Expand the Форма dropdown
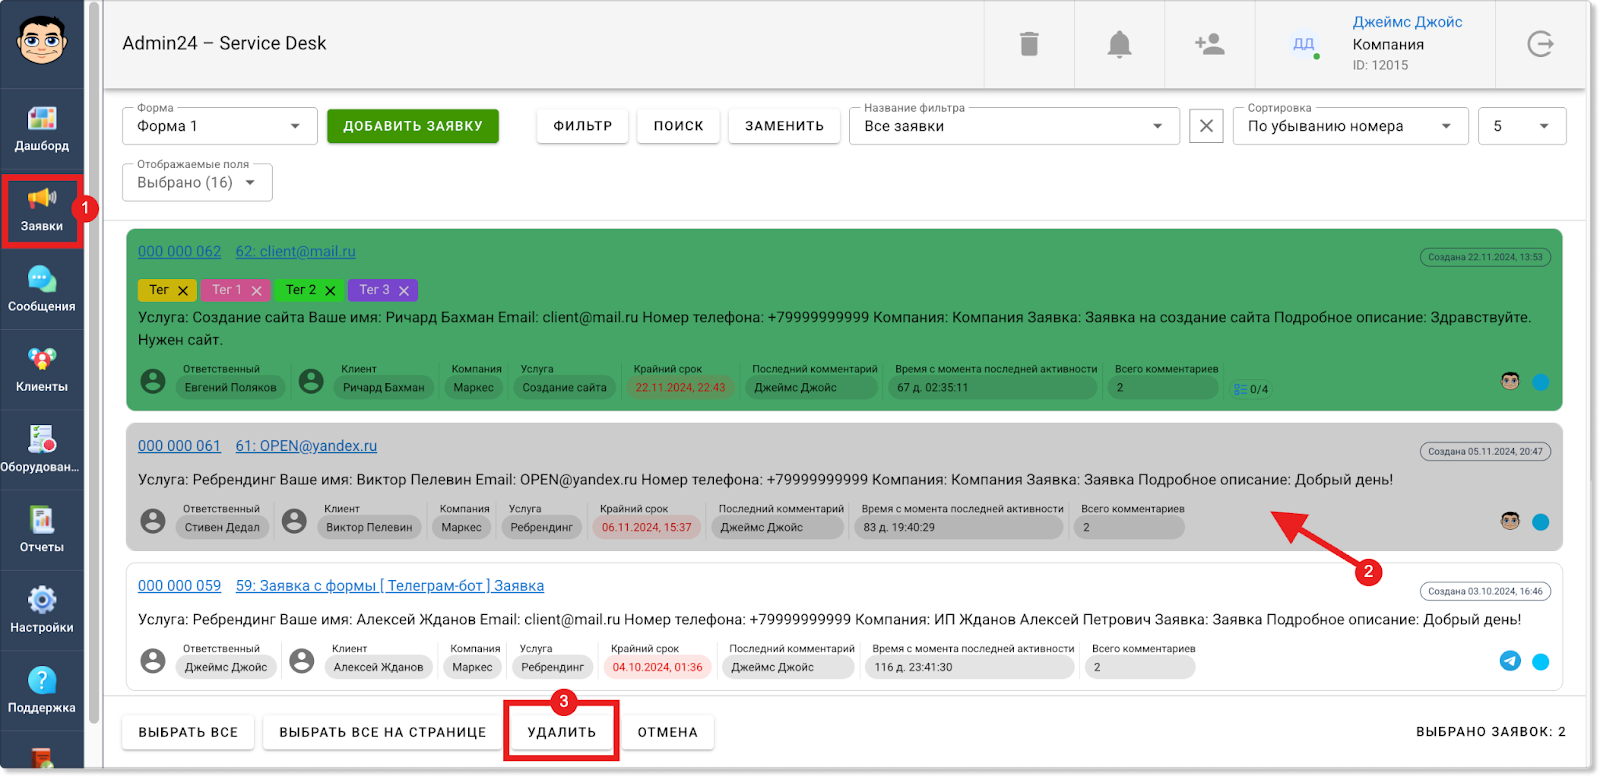The width and height of the screenshot is (1600, 777). click(x=220, y=126)
